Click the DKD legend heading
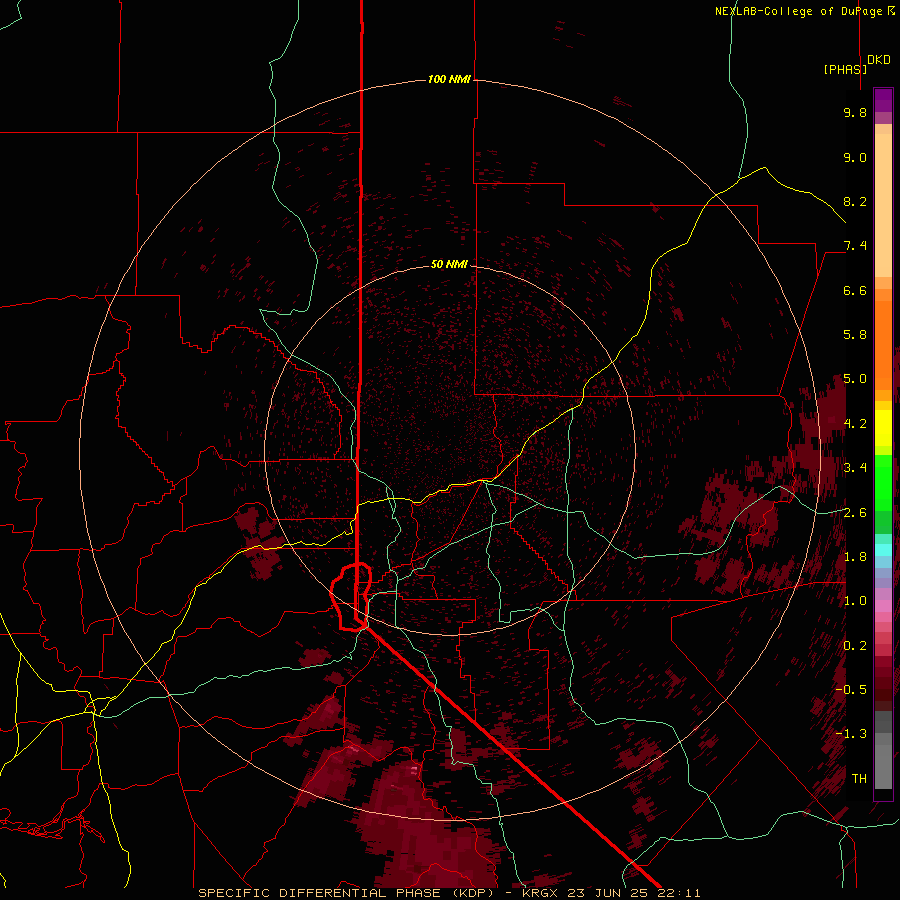The height and width of the screenshot is (900, 900). pyautogui.click(x=879, y=60)
